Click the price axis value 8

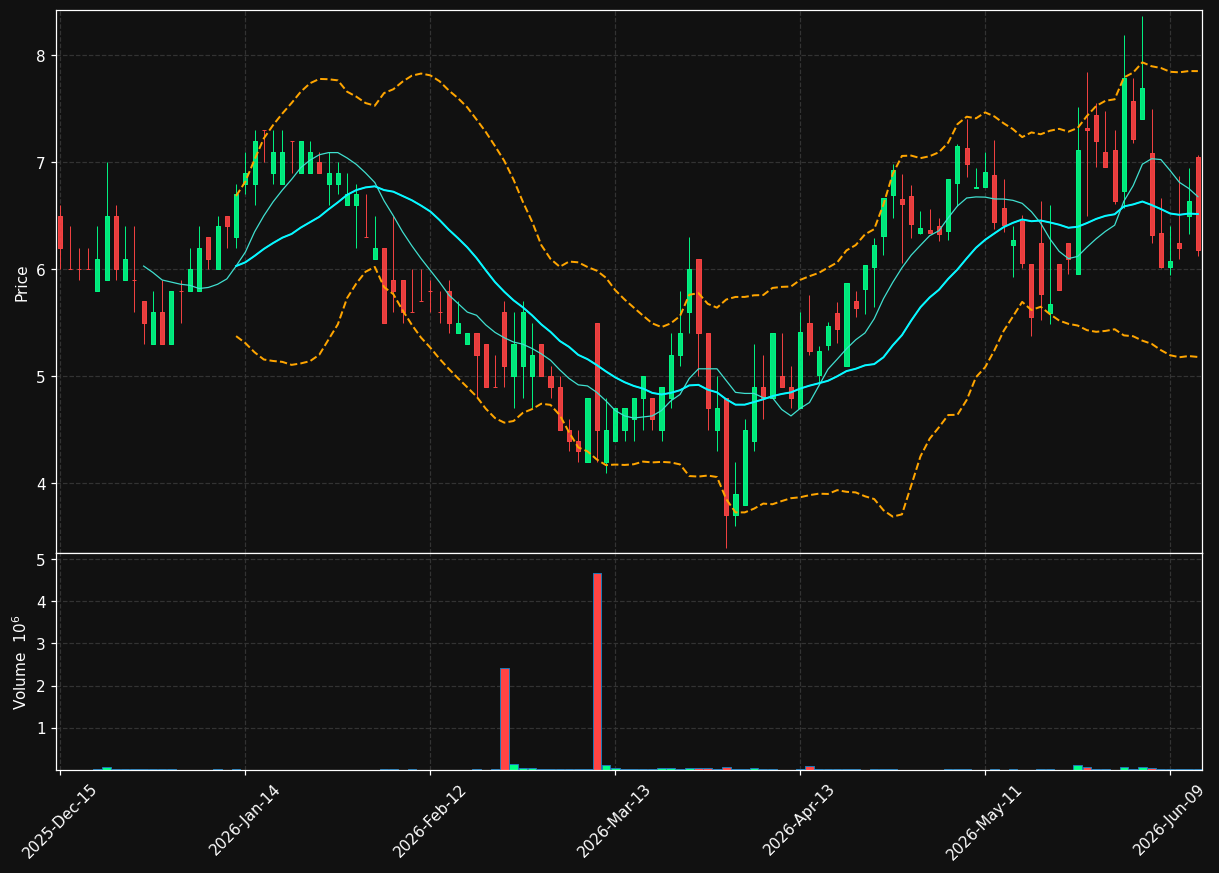[x=42, y=56]
